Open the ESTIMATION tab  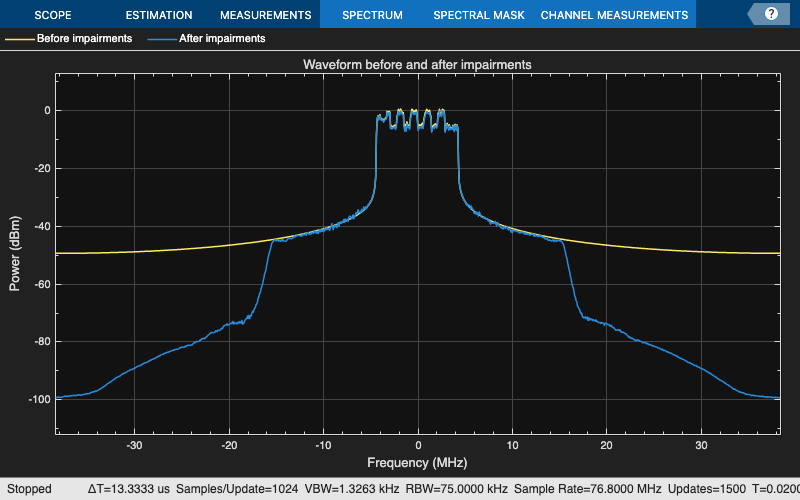pyautogui.click(x=159, y=15)
